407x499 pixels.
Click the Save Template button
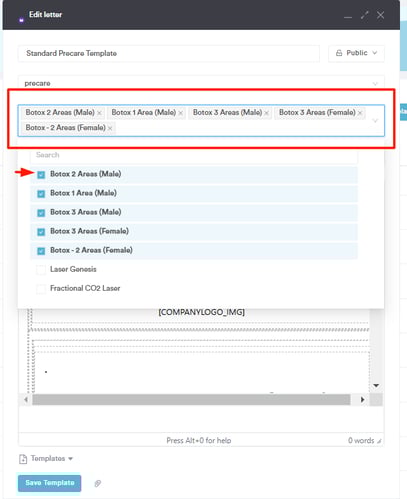pyautogui.click(x=50, y=483)
